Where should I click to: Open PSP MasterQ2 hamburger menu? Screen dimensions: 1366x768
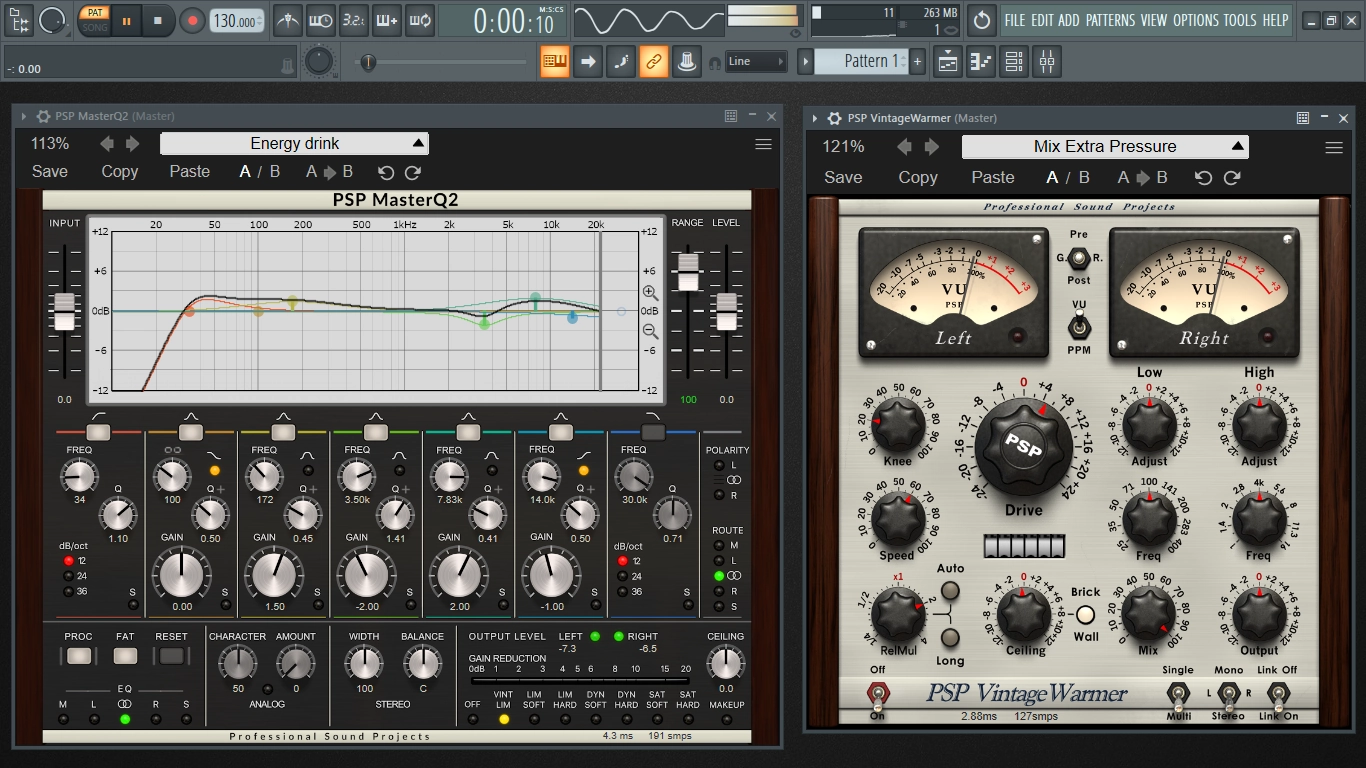point(763,144)
